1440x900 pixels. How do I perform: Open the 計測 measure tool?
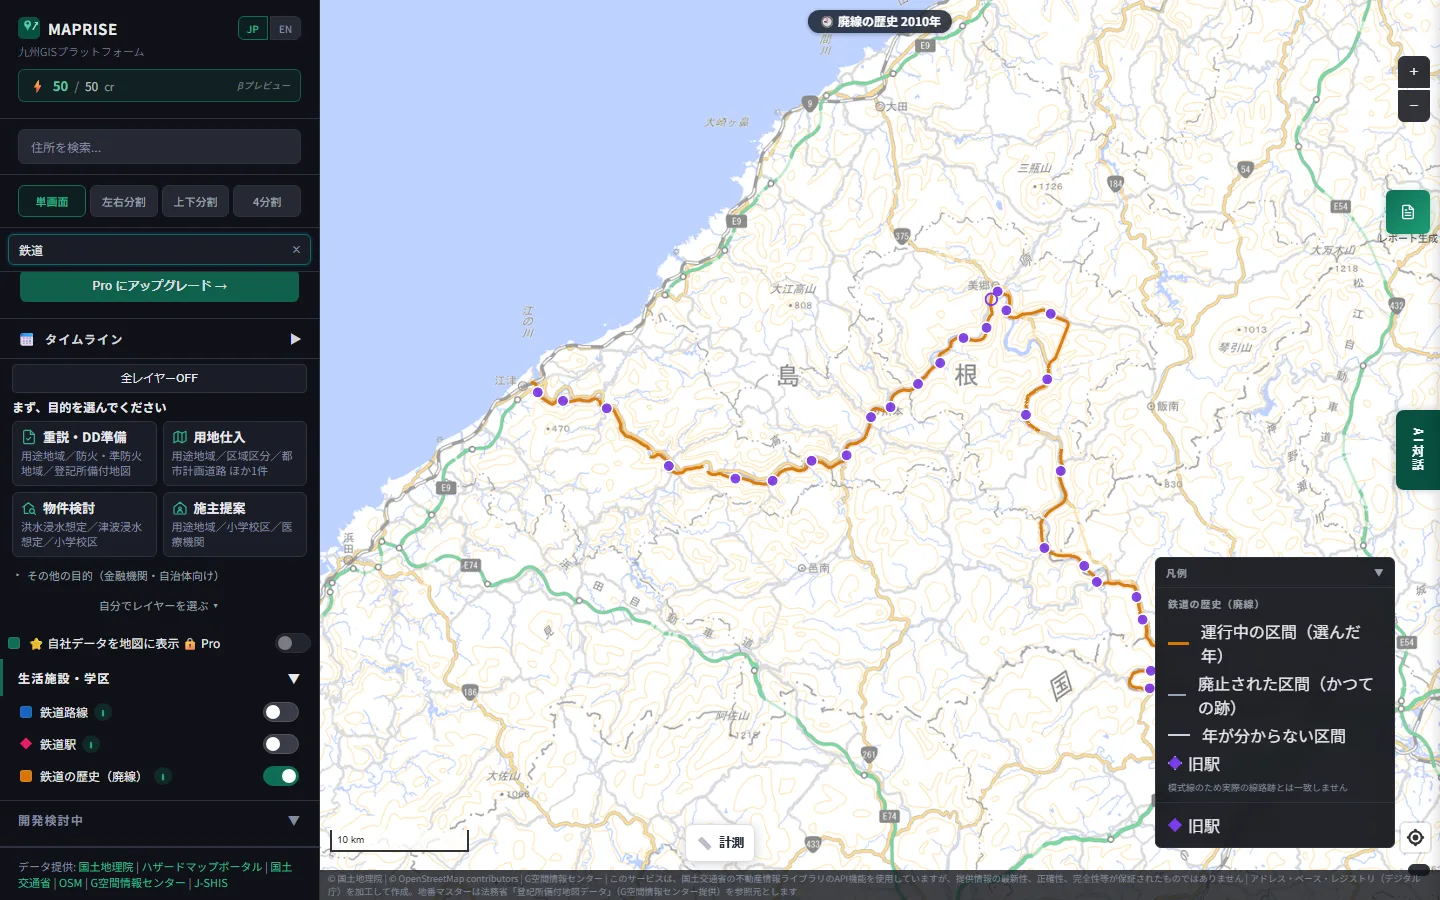(x=720, y=843)
